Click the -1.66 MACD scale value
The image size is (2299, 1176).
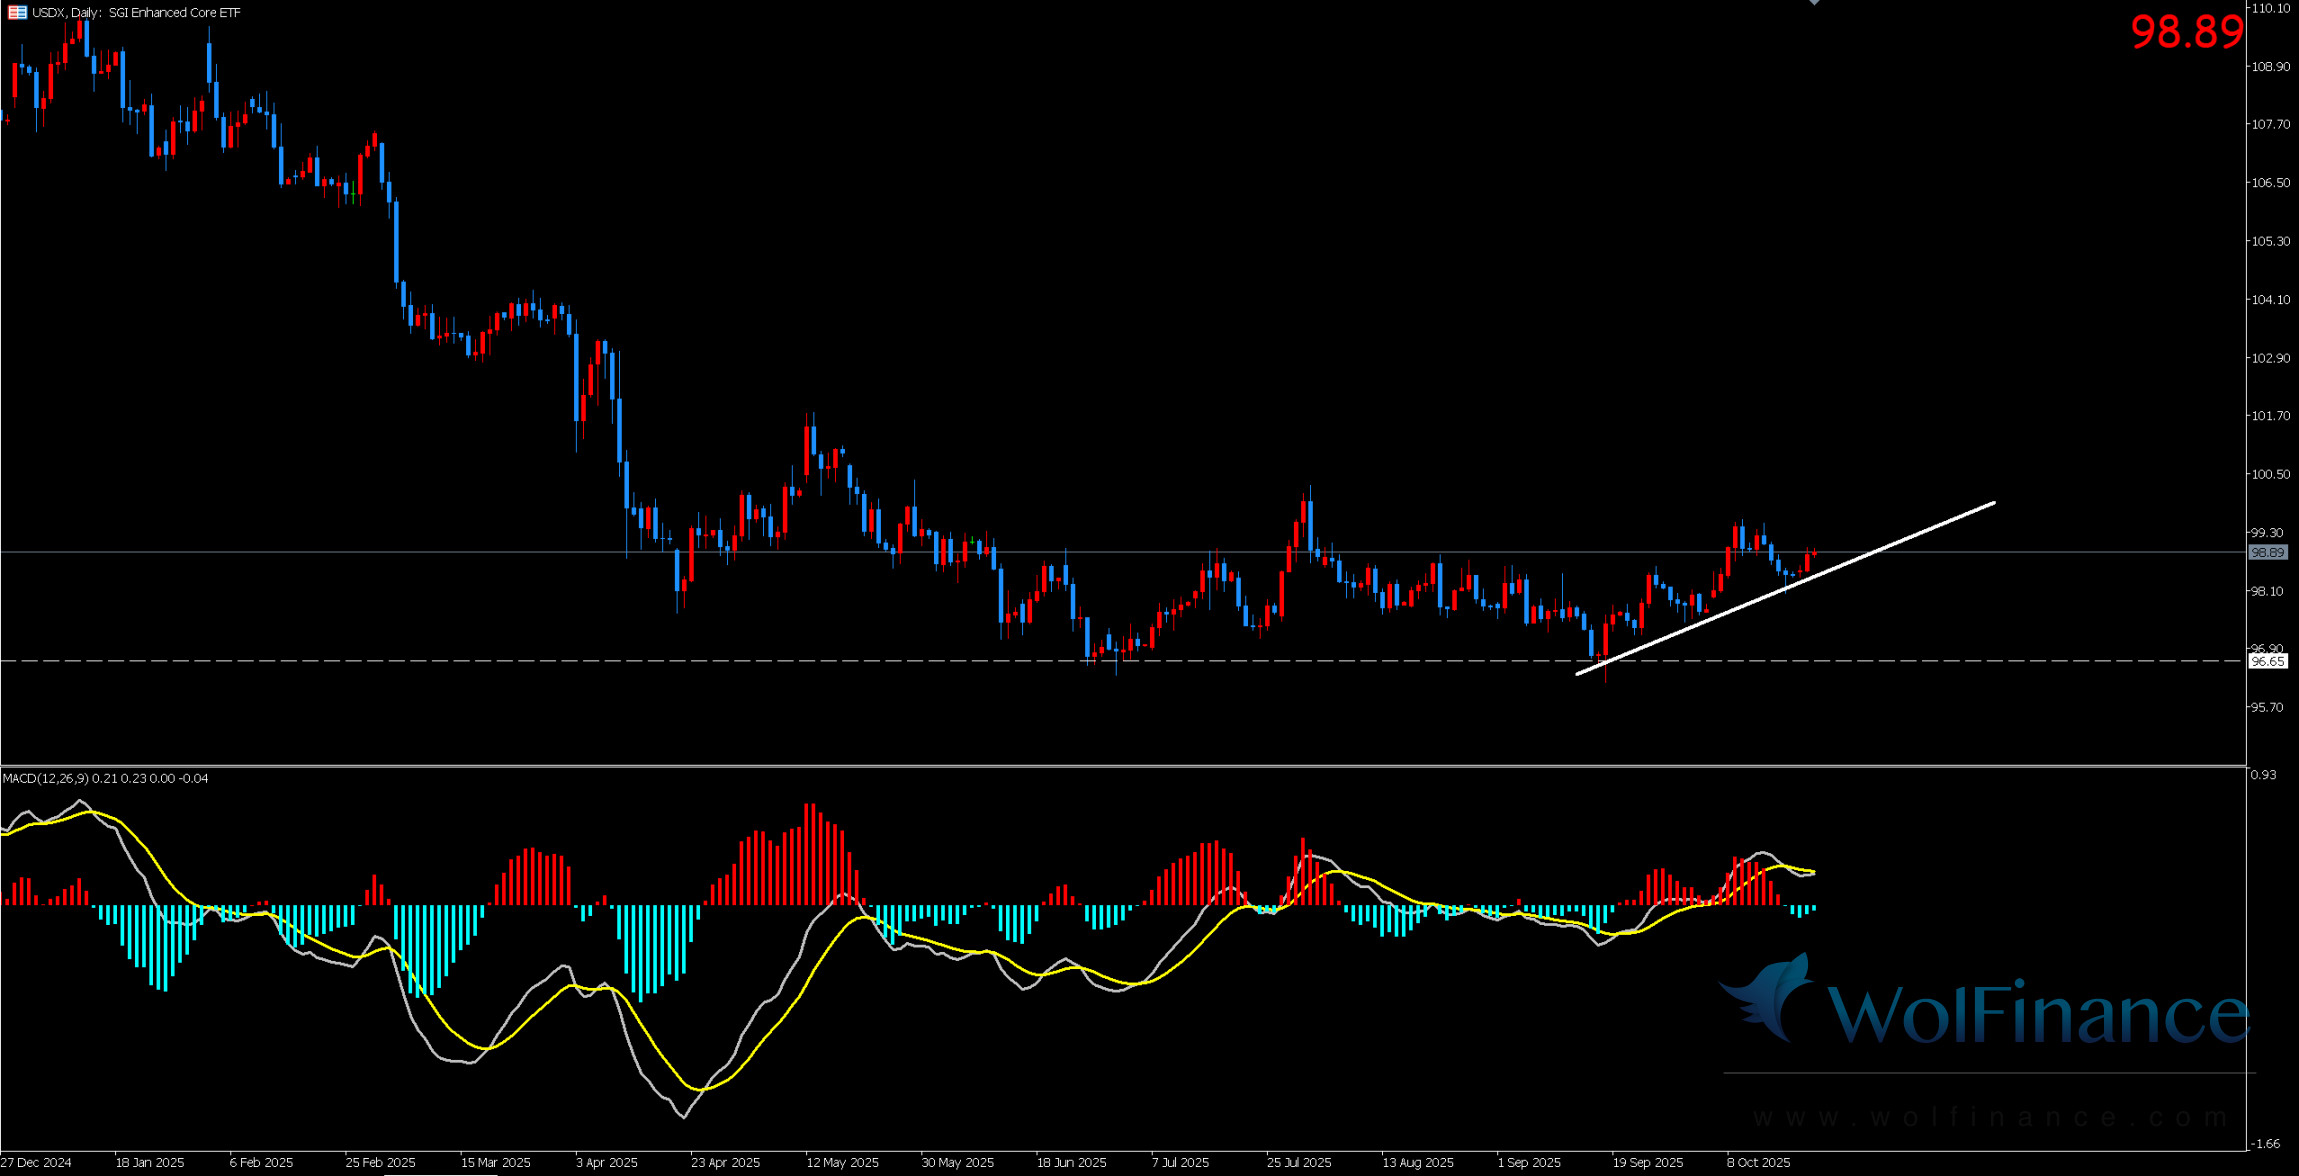click(2264, 1143)
